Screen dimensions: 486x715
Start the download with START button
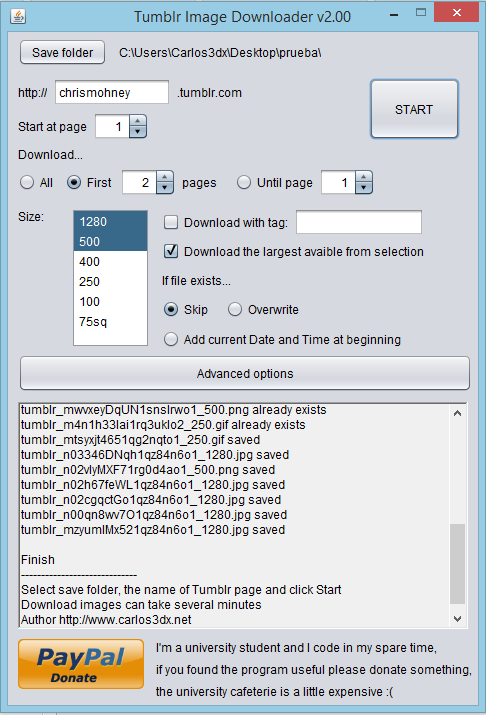click(414, 109)
